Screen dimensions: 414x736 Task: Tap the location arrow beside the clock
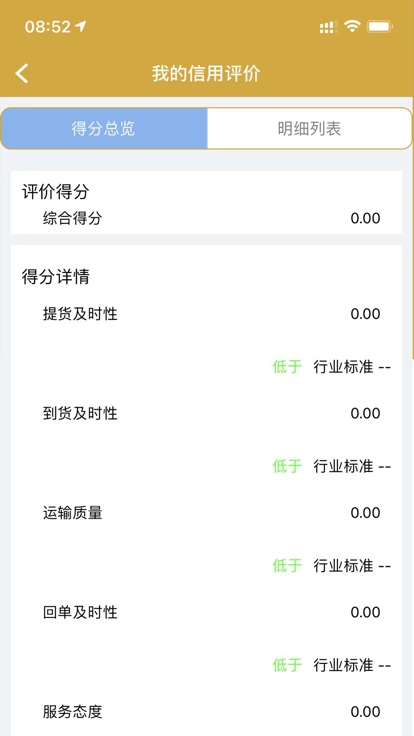click(x=81, y=27)
